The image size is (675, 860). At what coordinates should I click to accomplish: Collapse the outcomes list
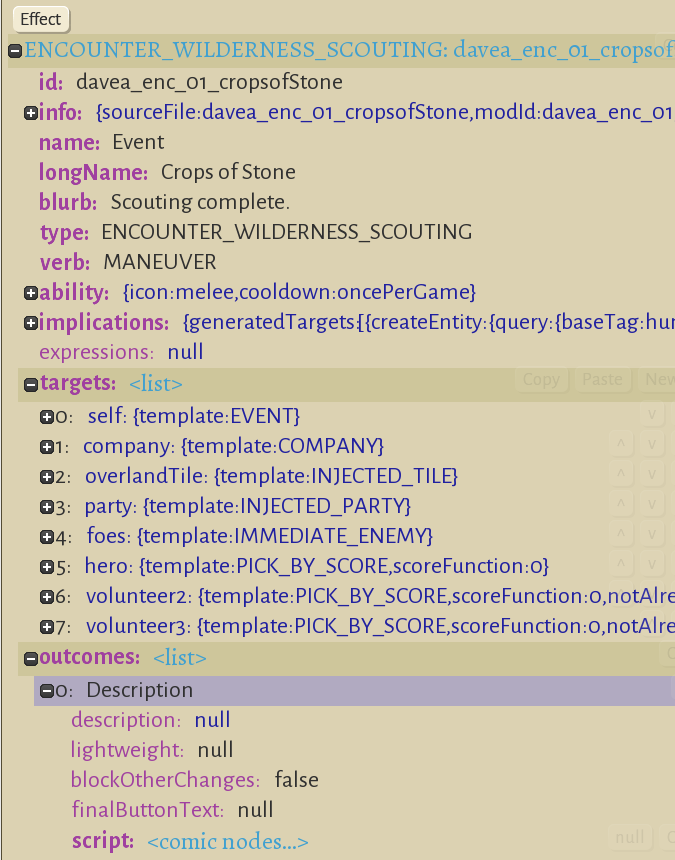[30, 658]
